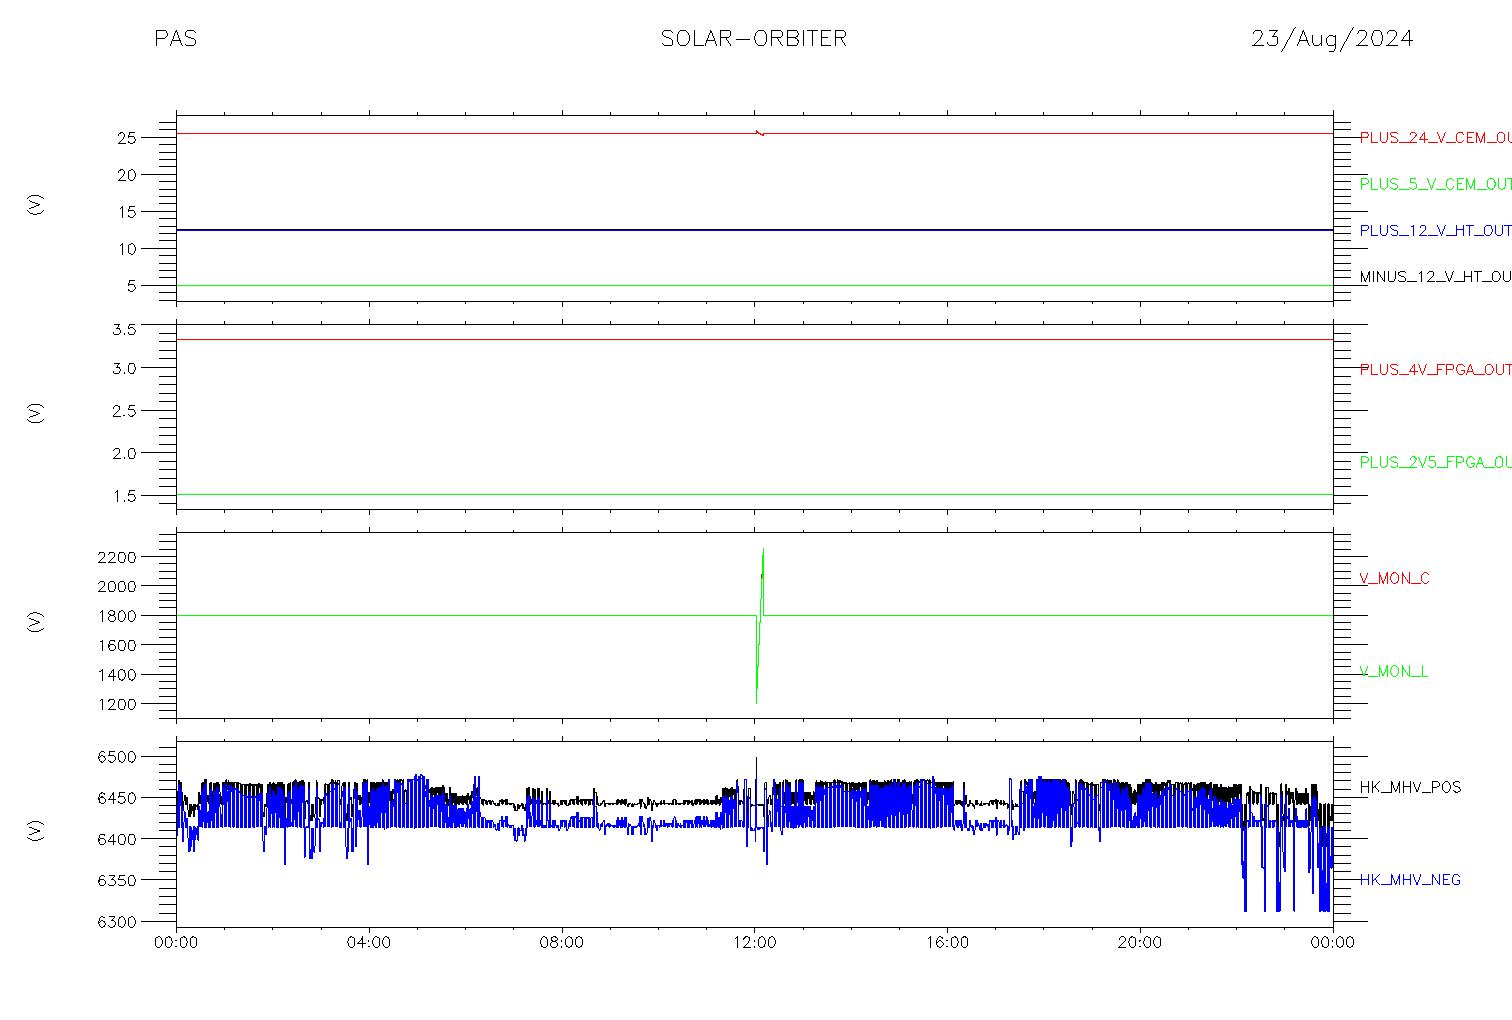Click the 04:00 time axis label
Image resolution: width=1512 pixels, height=1020 pixels.
[369, 943]
